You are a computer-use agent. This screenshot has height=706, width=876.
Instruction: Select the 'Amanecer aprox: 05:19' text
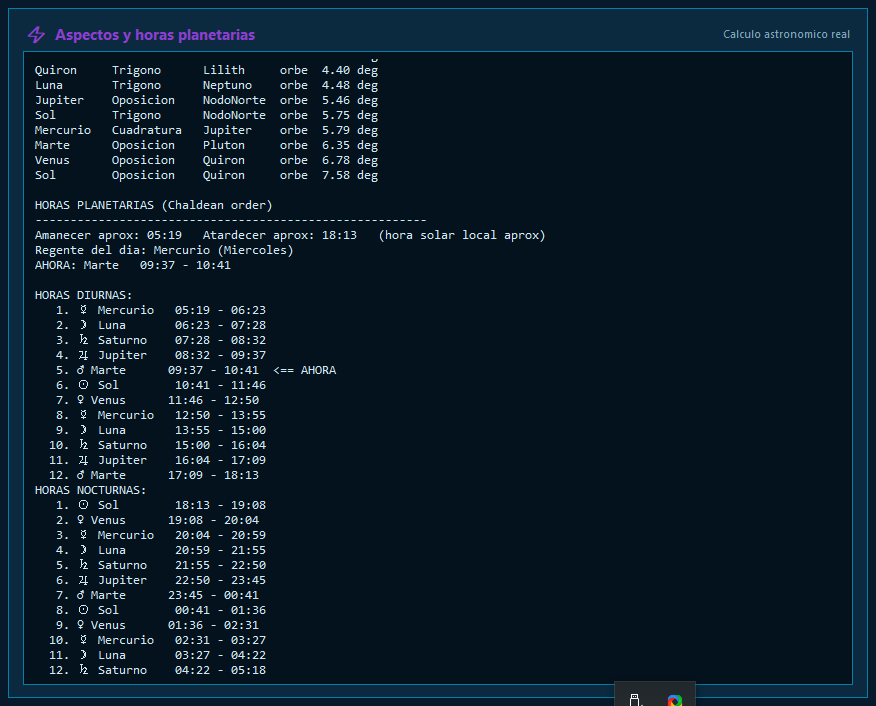click(108, 236)
